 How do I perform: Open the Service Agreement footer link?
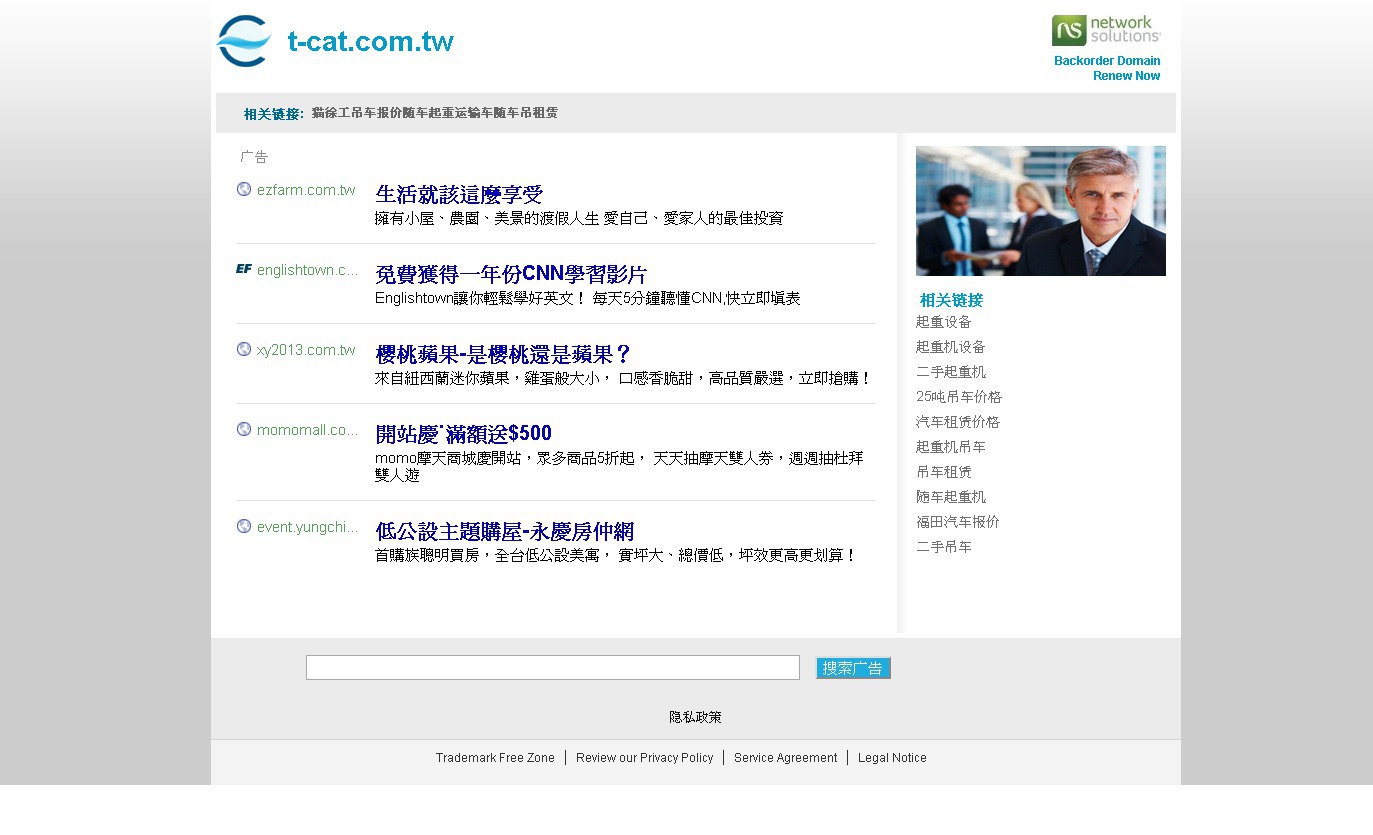tap(786, 758)
